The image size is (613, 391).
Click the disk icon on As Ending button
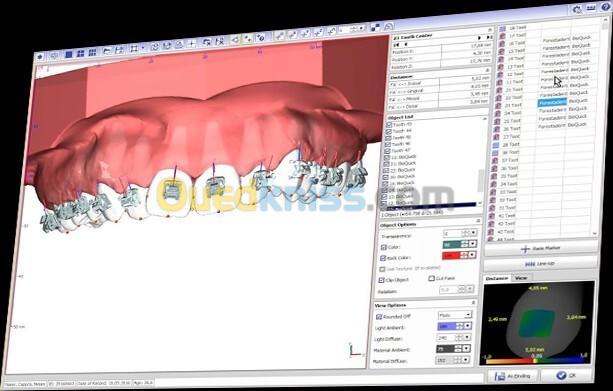[x=500, y=377]
